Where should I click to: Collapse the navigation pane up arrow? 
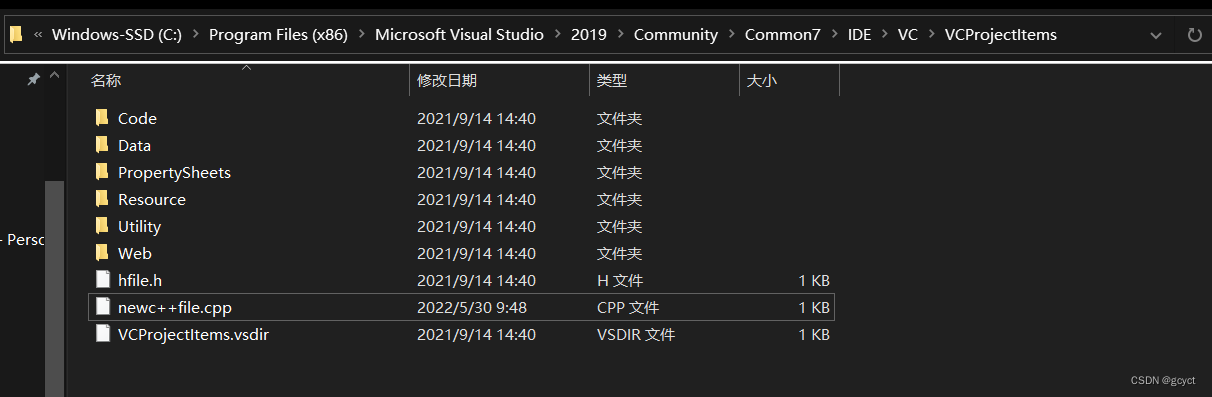(x=54, y=76)
